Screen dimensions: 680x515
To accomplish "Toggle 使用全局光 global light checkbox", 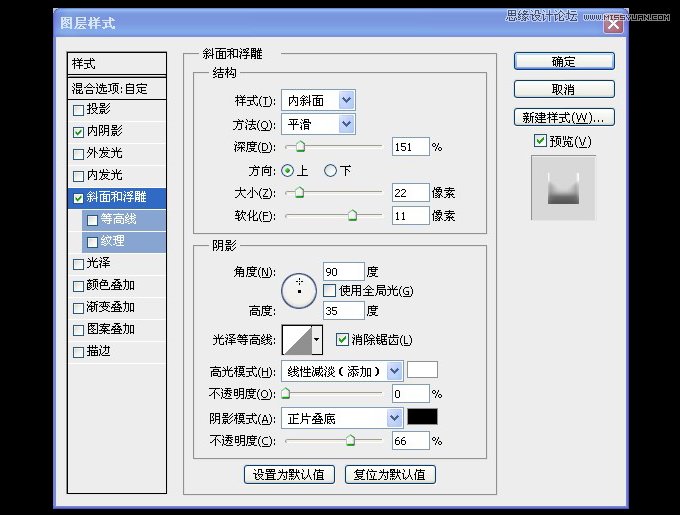I will coord(330,290).
